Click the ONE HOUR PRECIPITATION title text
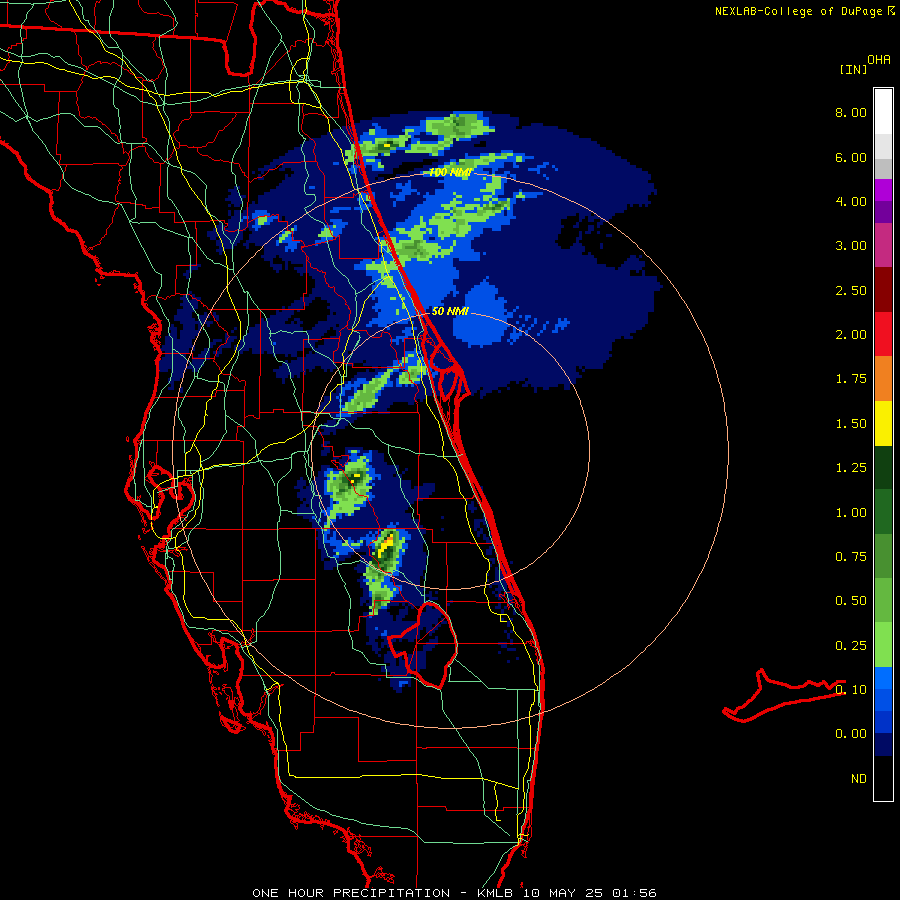 point(351,893)
